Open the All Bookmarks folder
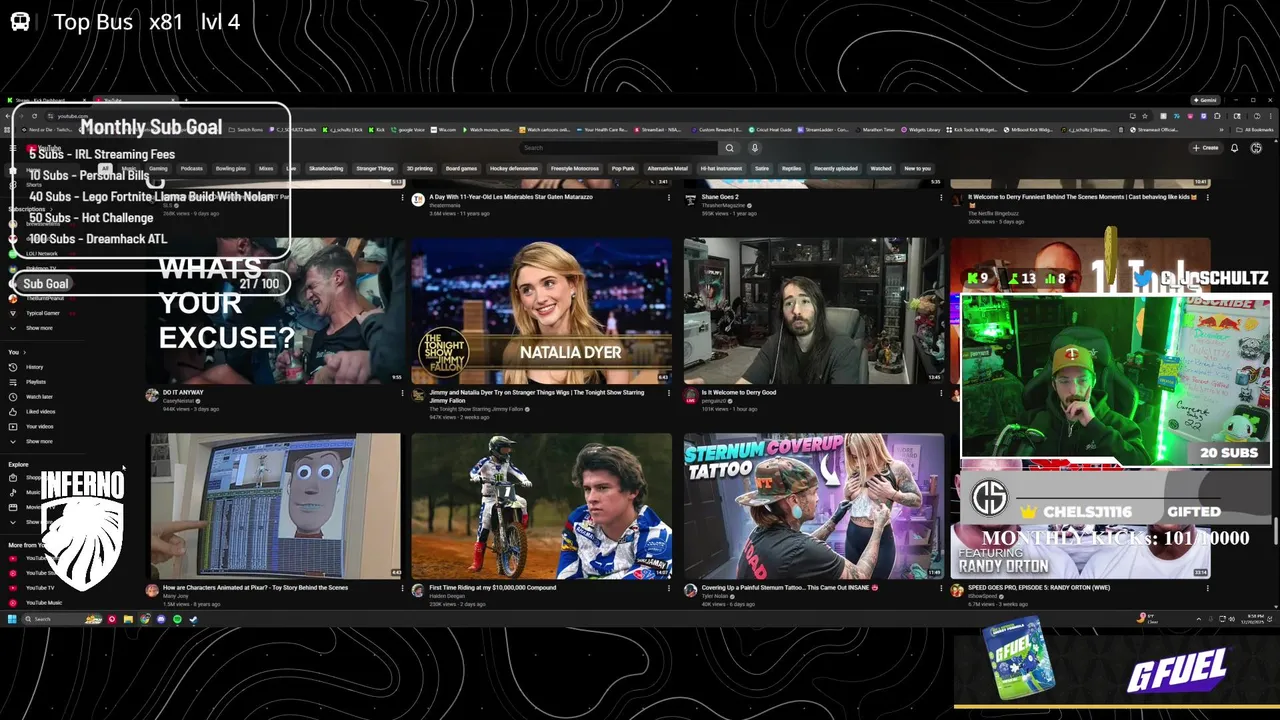Viewport: 1280px width, 720px height. (1256, 130)
